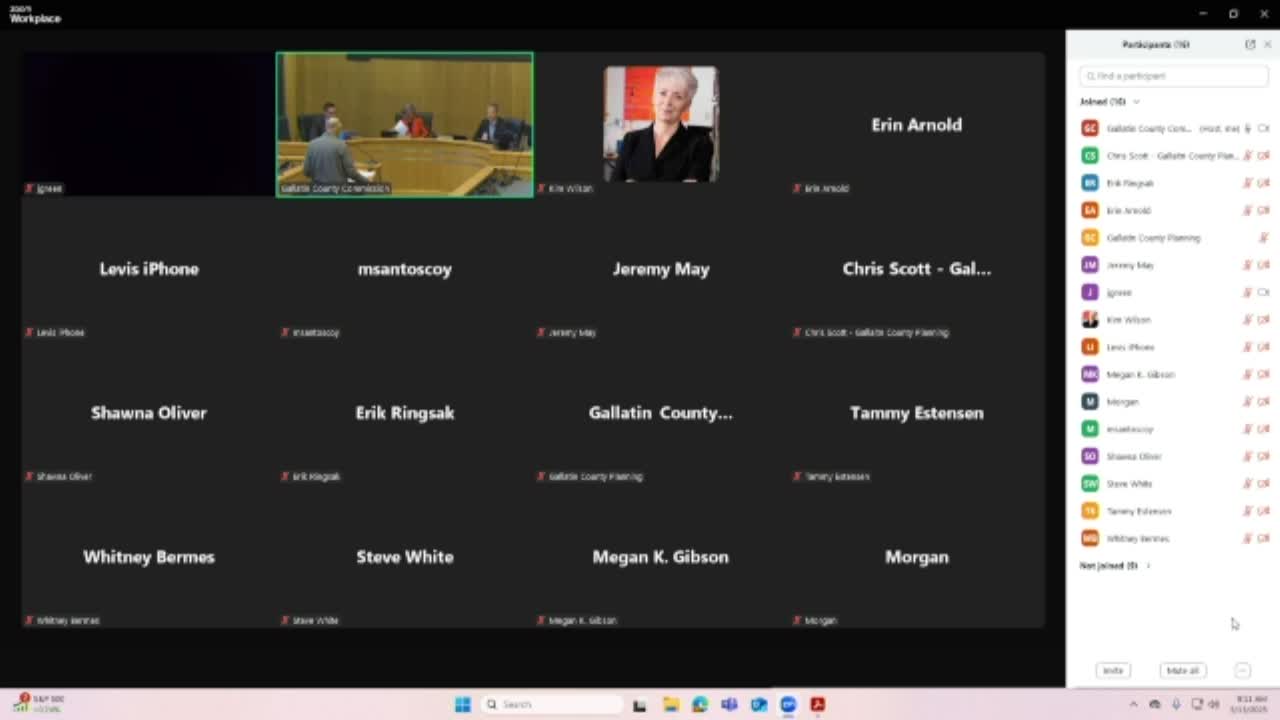Click Kim Wilson name in participants list
The width and height of the screenshot is (1280, 720).
pyautogui.click(x=1128, y=320)
